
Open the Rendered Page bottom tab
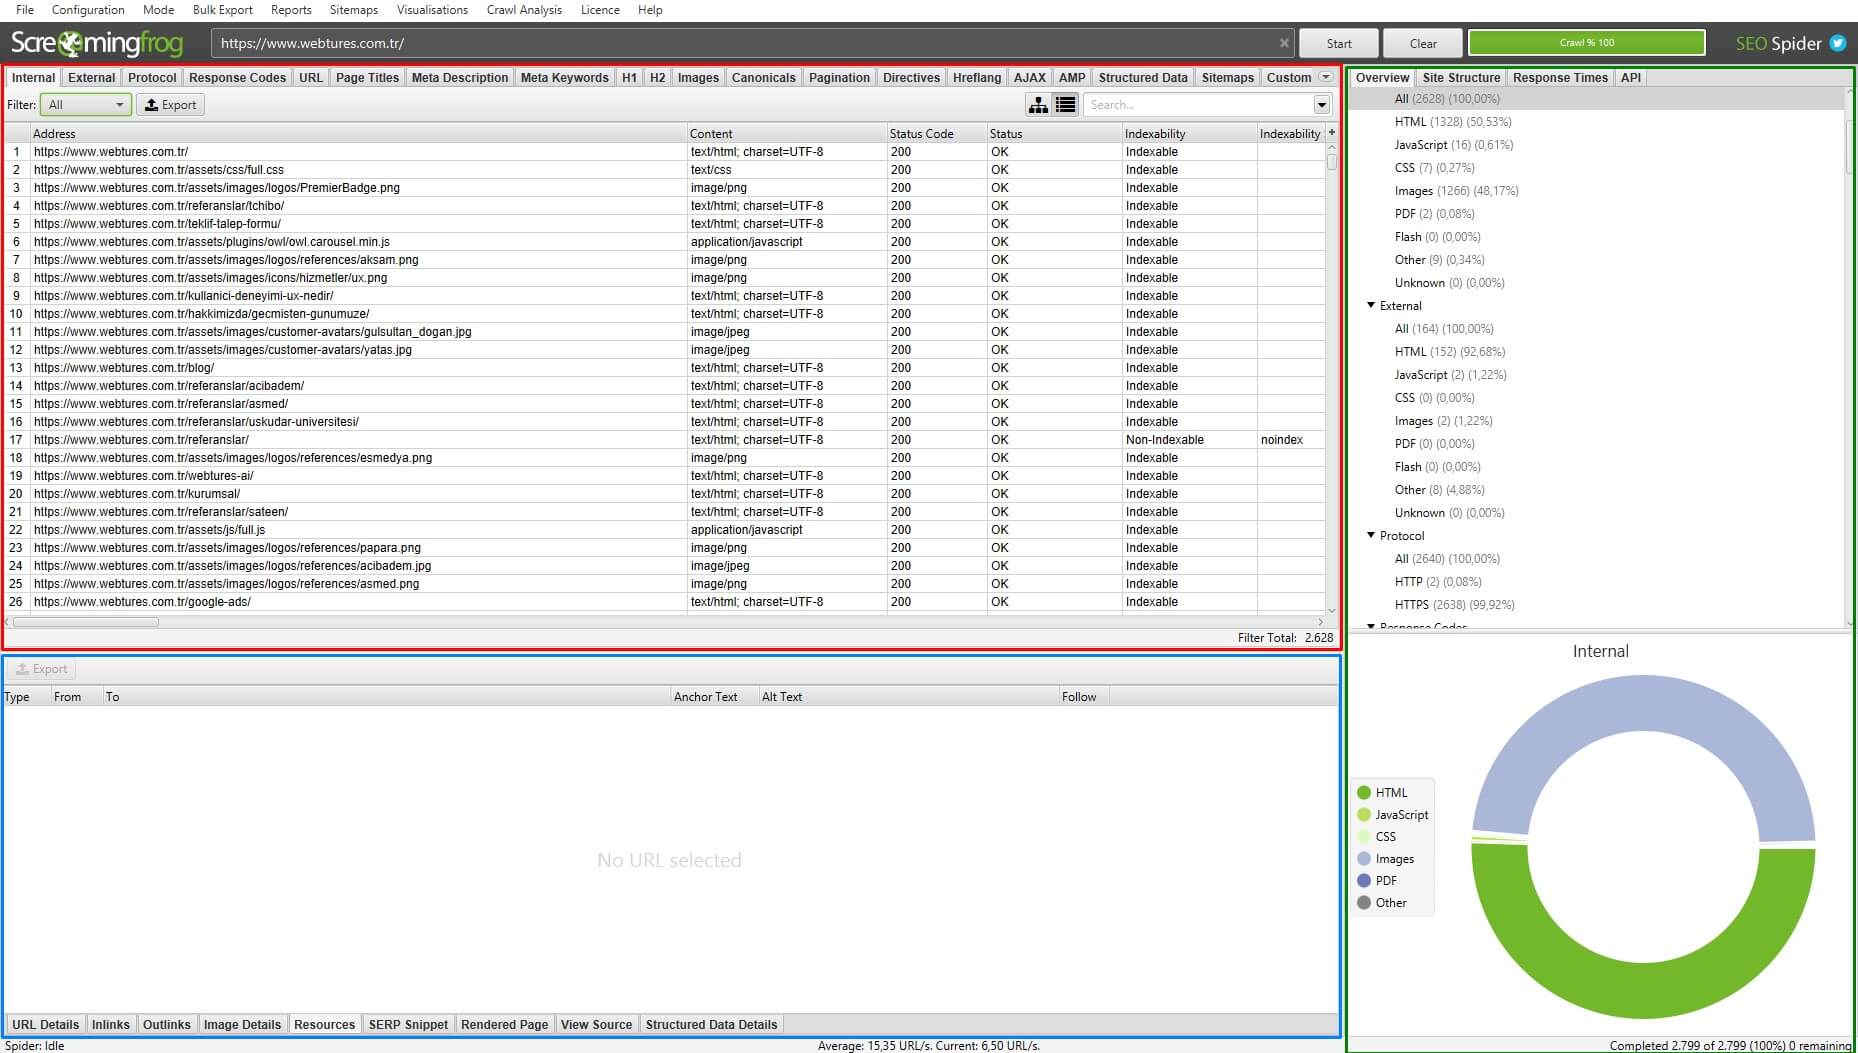click(x=504, y=1024)
